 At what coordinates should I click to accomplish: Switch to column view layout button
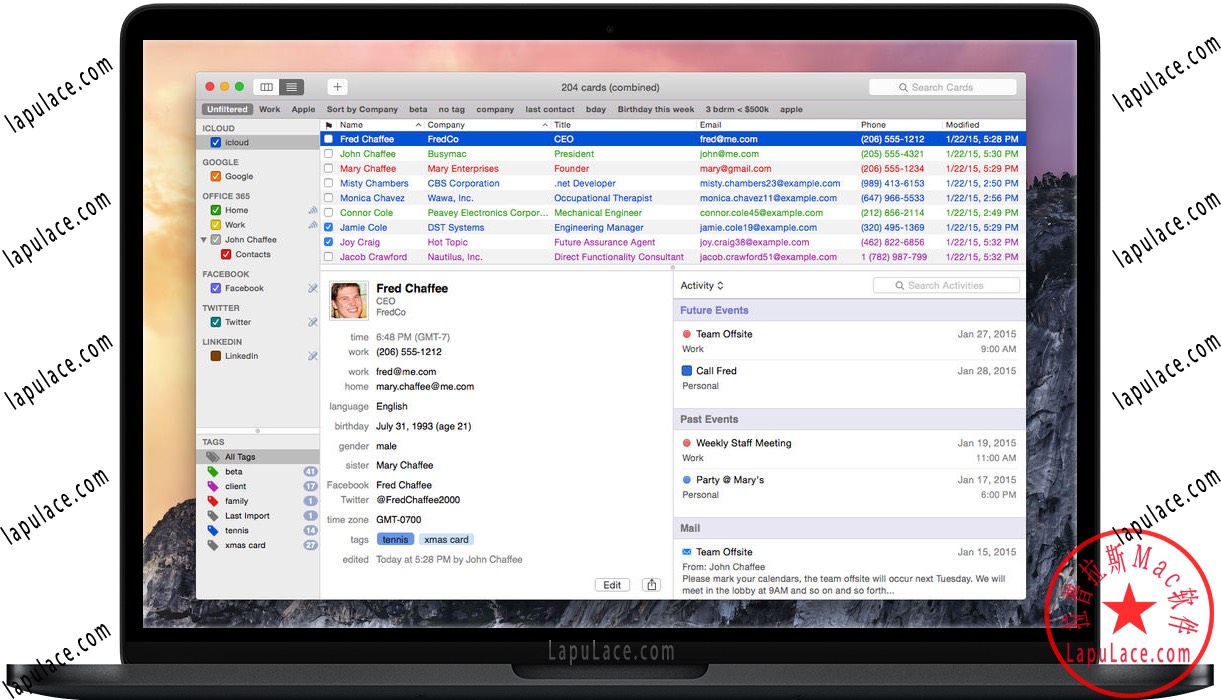[x=266, y=87]
